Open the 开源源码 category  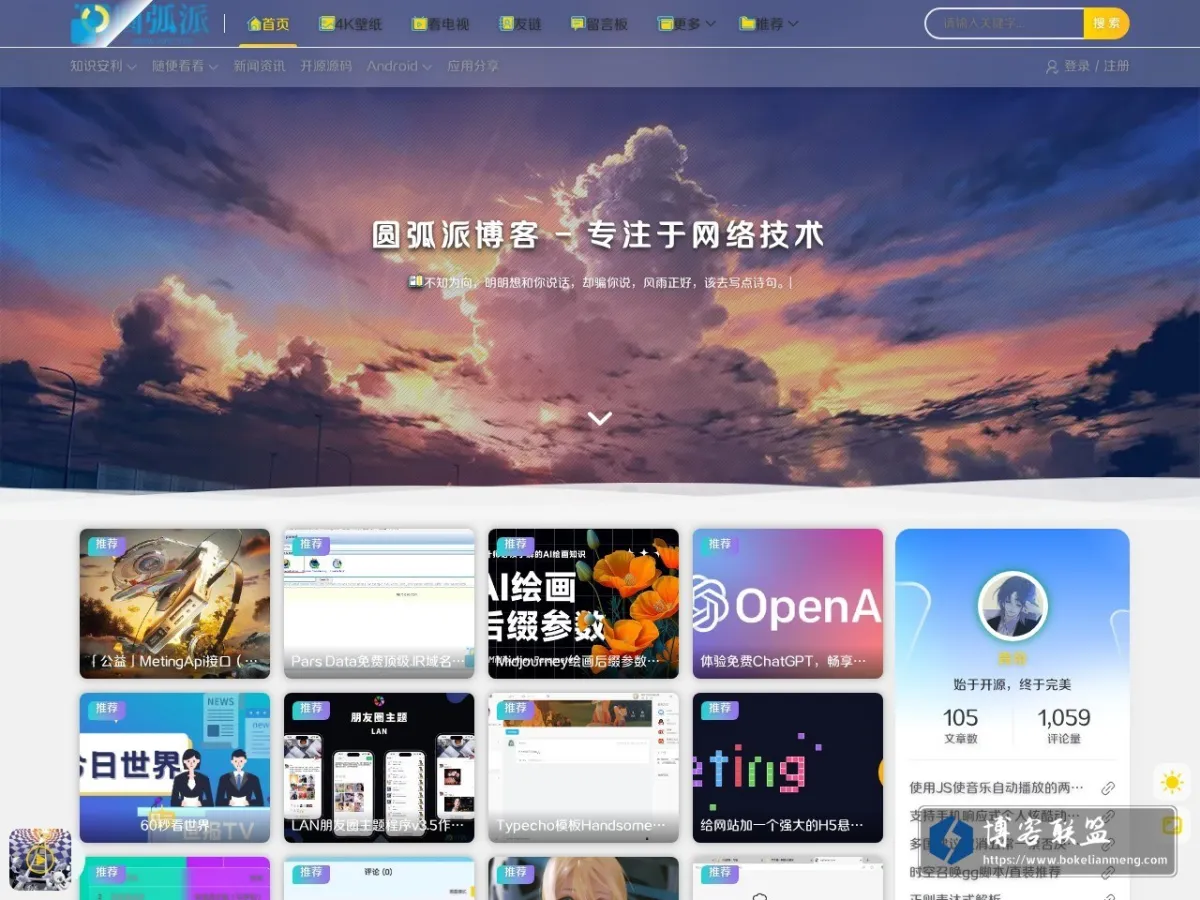(x=326, y=66)
